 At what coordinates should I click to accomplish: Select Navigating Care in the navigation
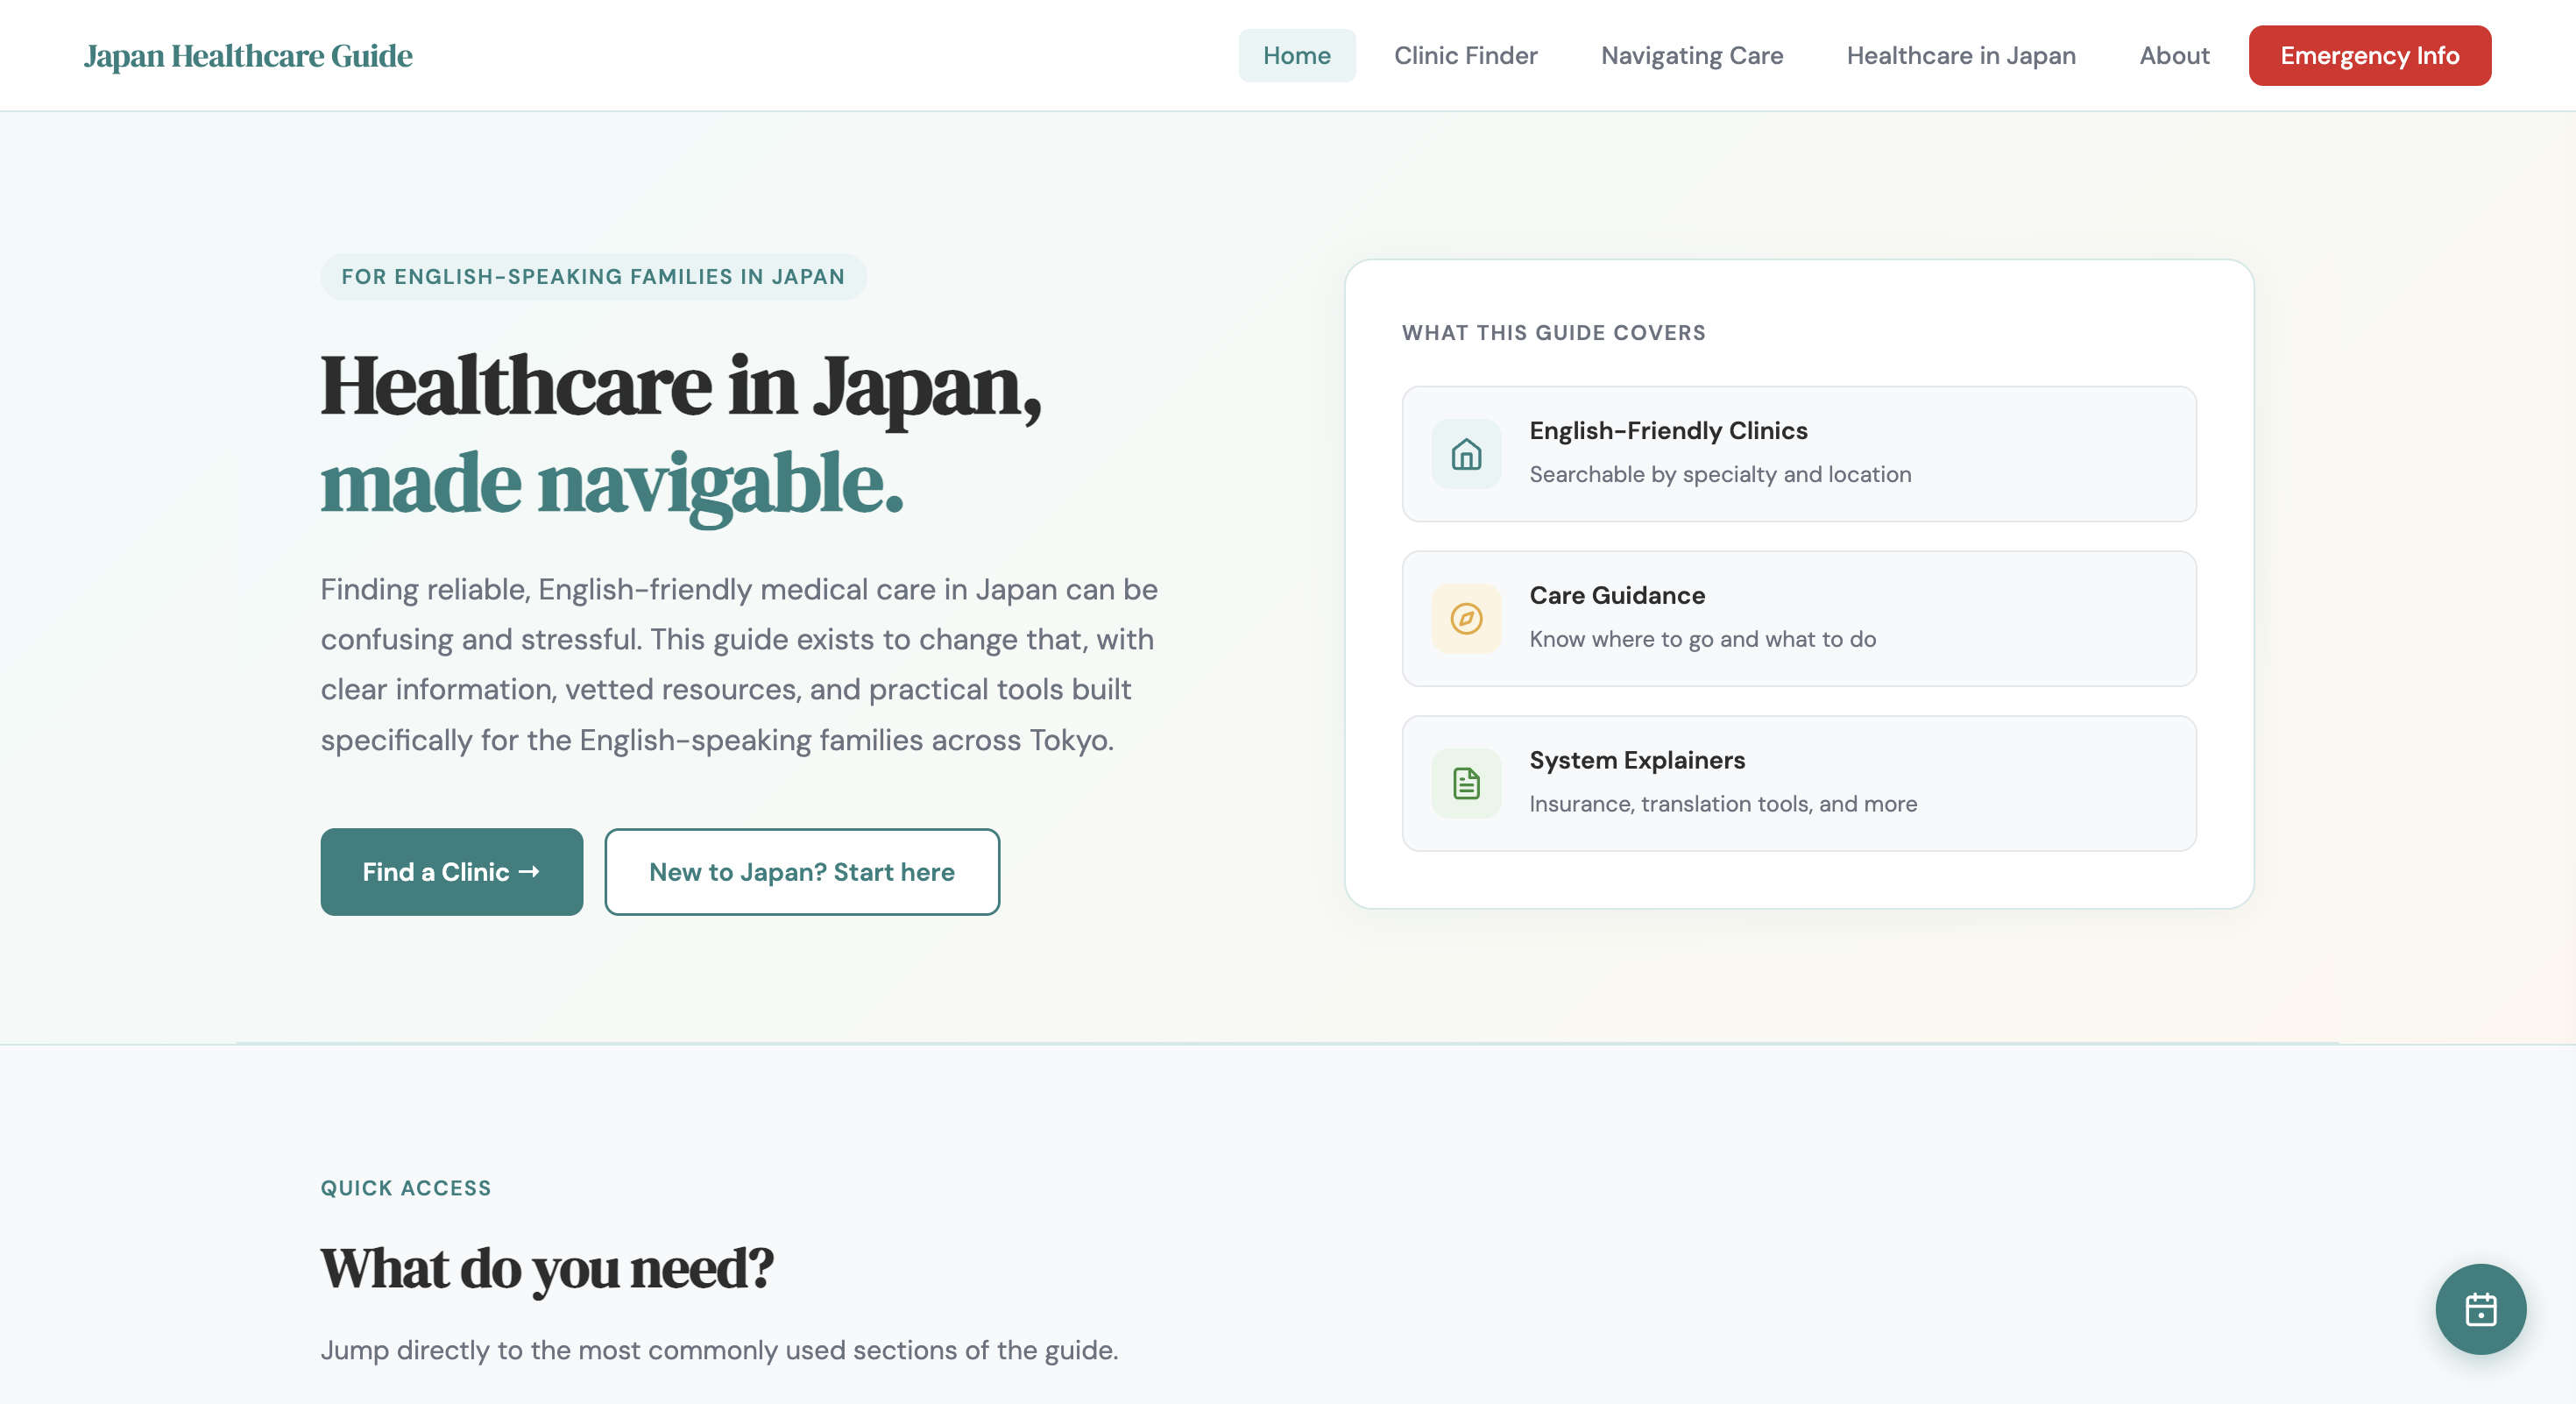pos(1692,55)
